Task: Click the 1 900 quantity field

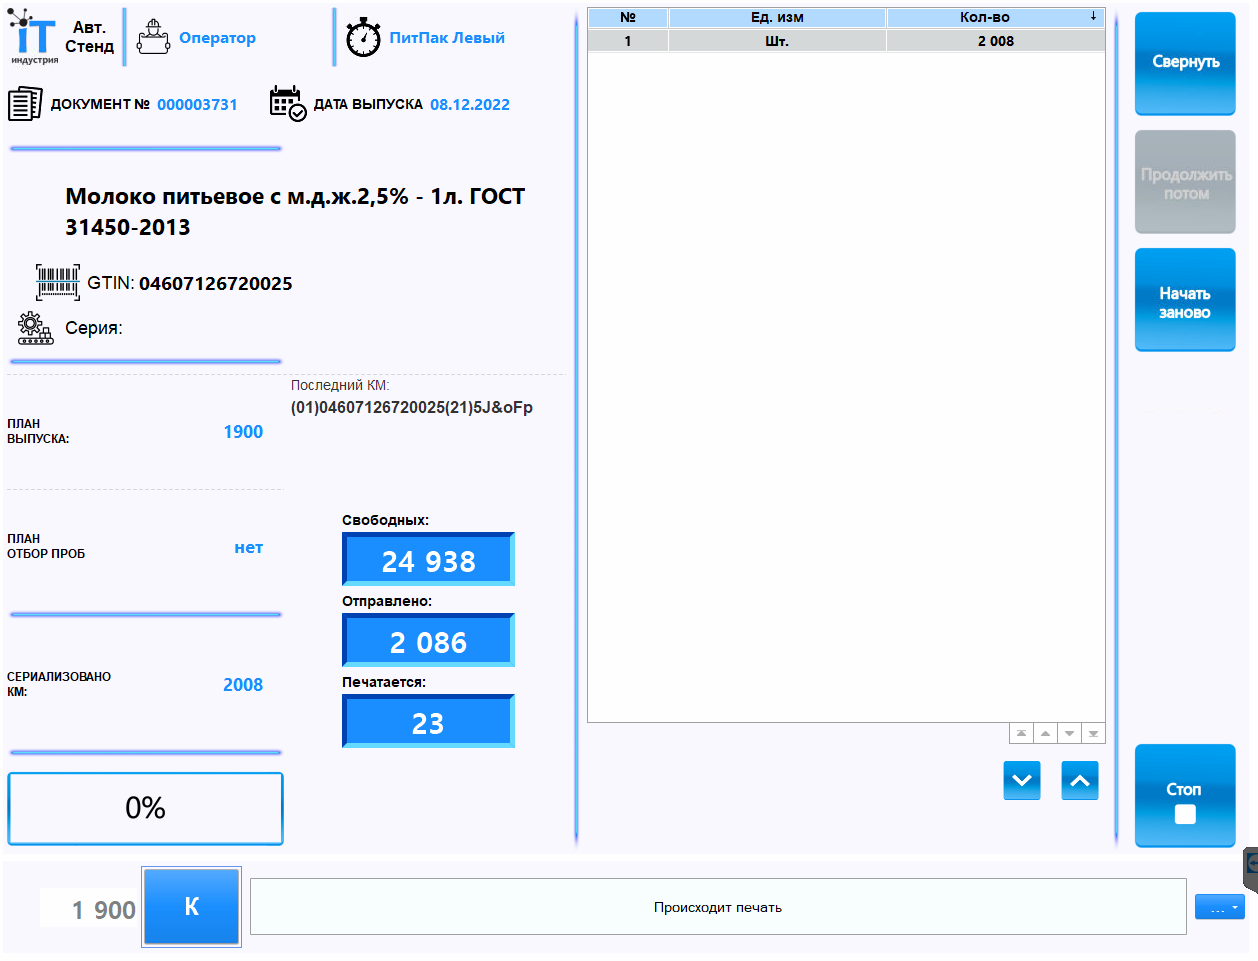Action: click(89, 908)
